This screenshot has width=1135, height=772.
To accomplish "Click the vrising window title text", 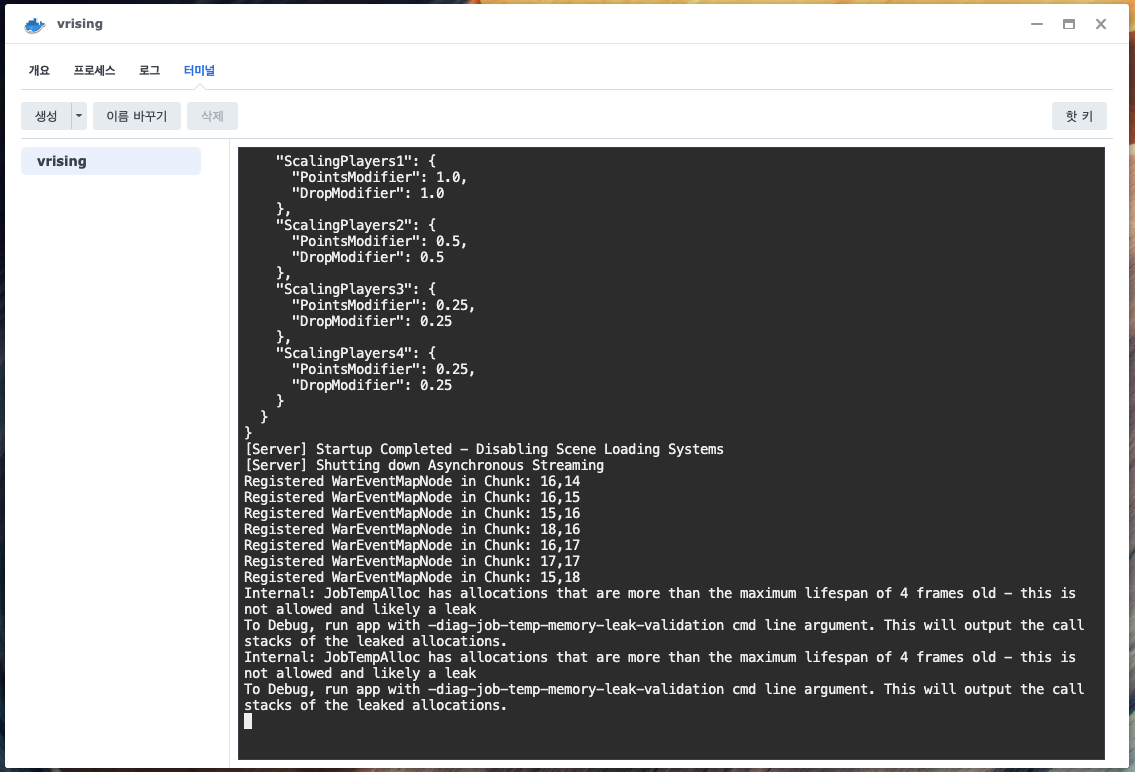I will 80,24.
